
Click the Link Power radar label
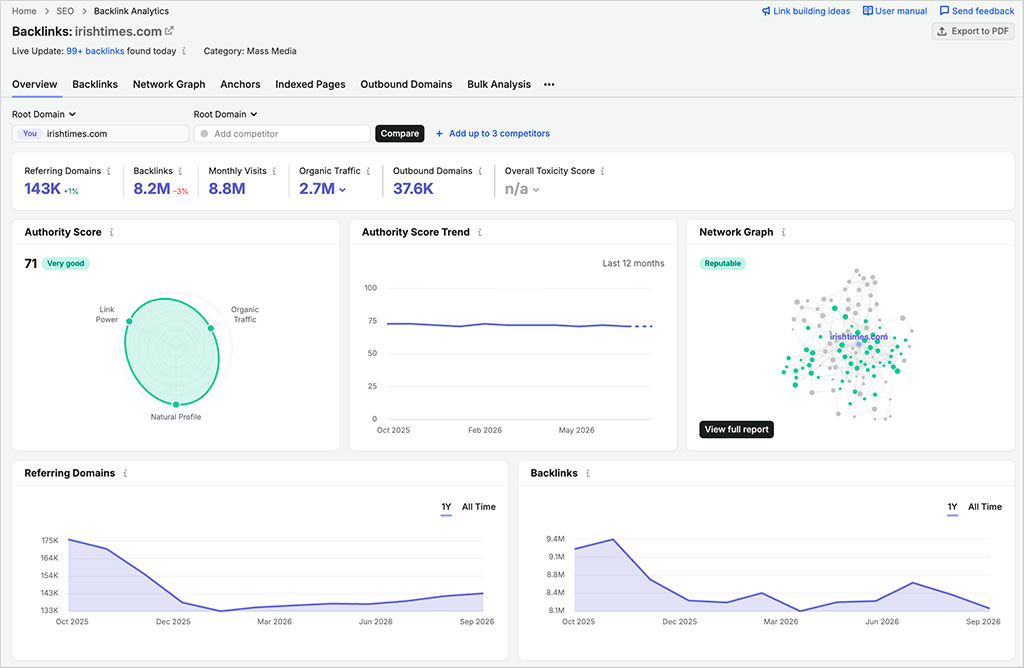[x=106, y=315]
